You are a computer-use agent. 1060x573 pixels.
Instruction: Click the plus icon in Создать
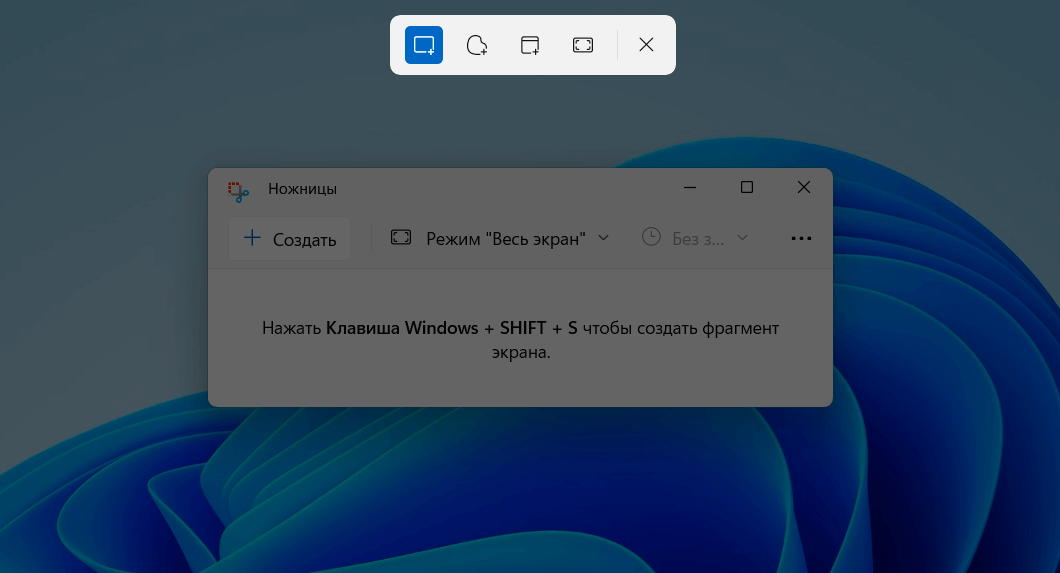point(253,239)
